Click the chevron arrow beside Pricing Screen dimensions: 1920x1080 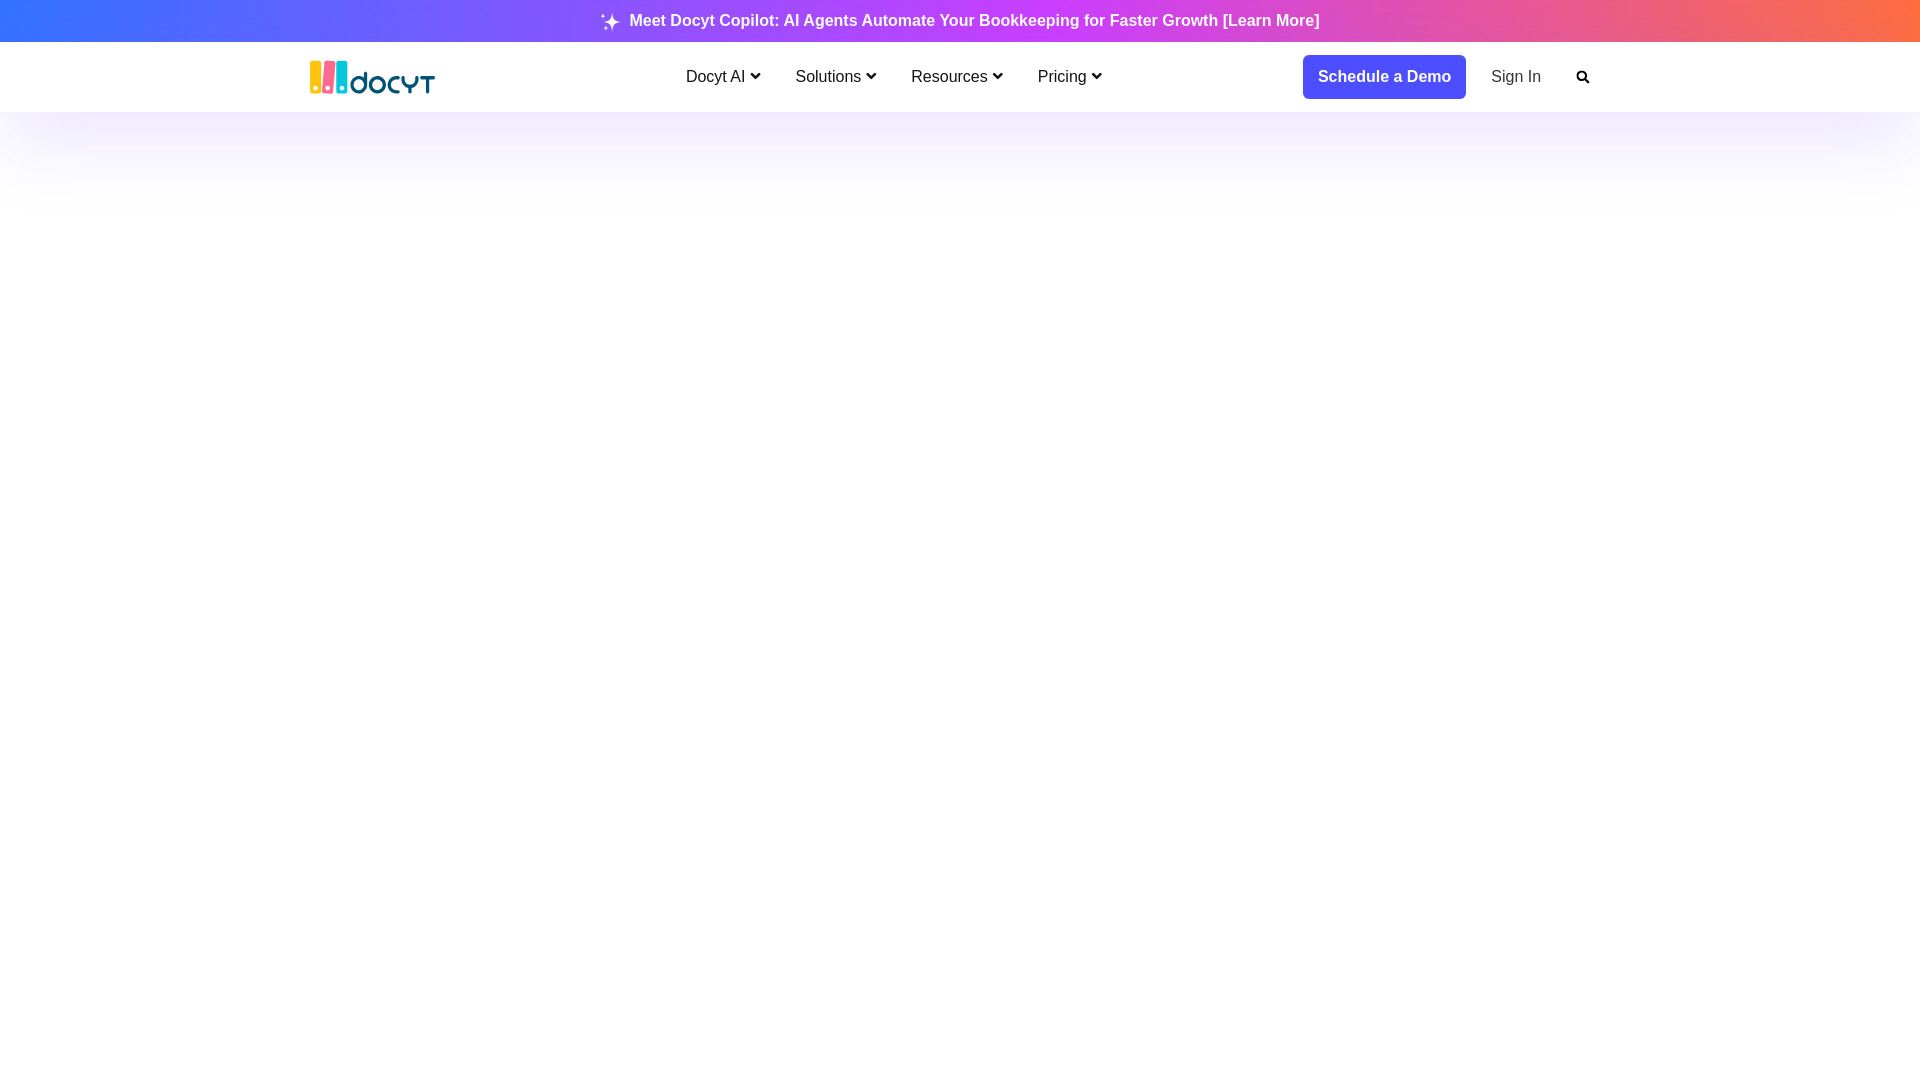(1096, 77)
